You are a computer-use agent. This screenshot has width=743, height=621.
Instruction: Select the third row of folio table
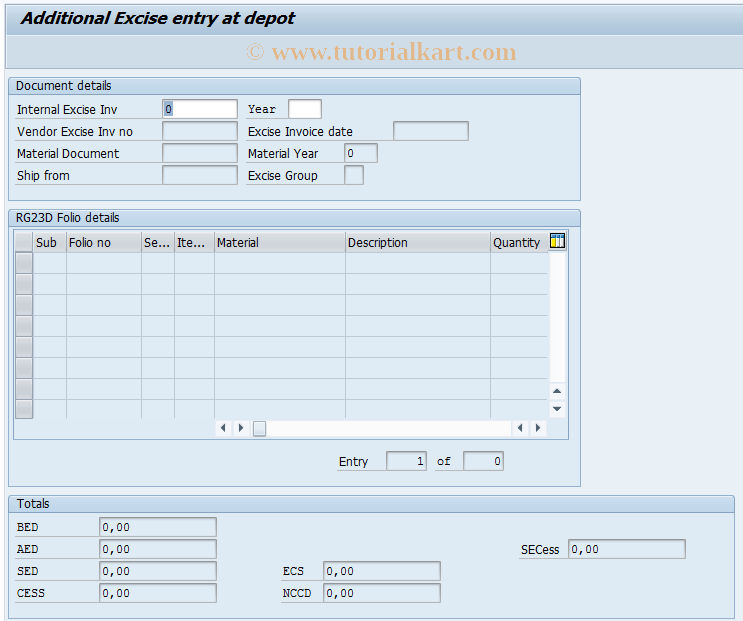click(x=24, y=305)
